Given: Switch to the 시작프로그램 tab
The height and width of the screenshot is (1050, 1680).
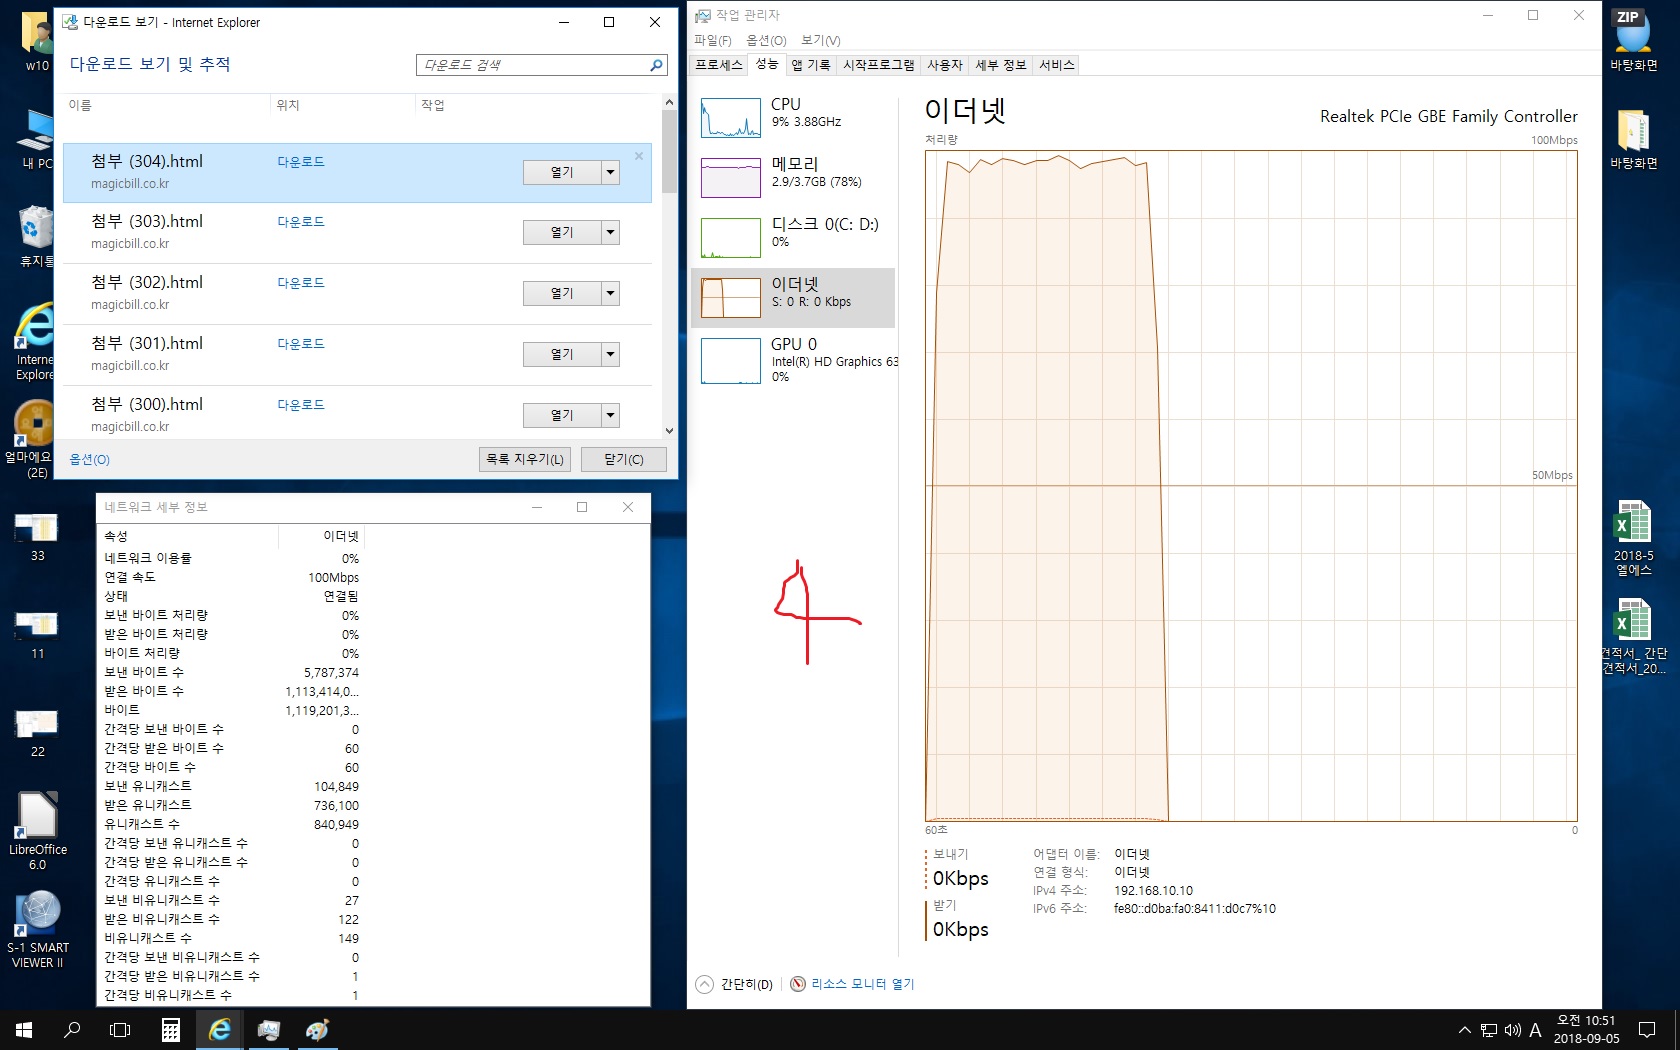Looking at the screenshot, I should [878, 65].
